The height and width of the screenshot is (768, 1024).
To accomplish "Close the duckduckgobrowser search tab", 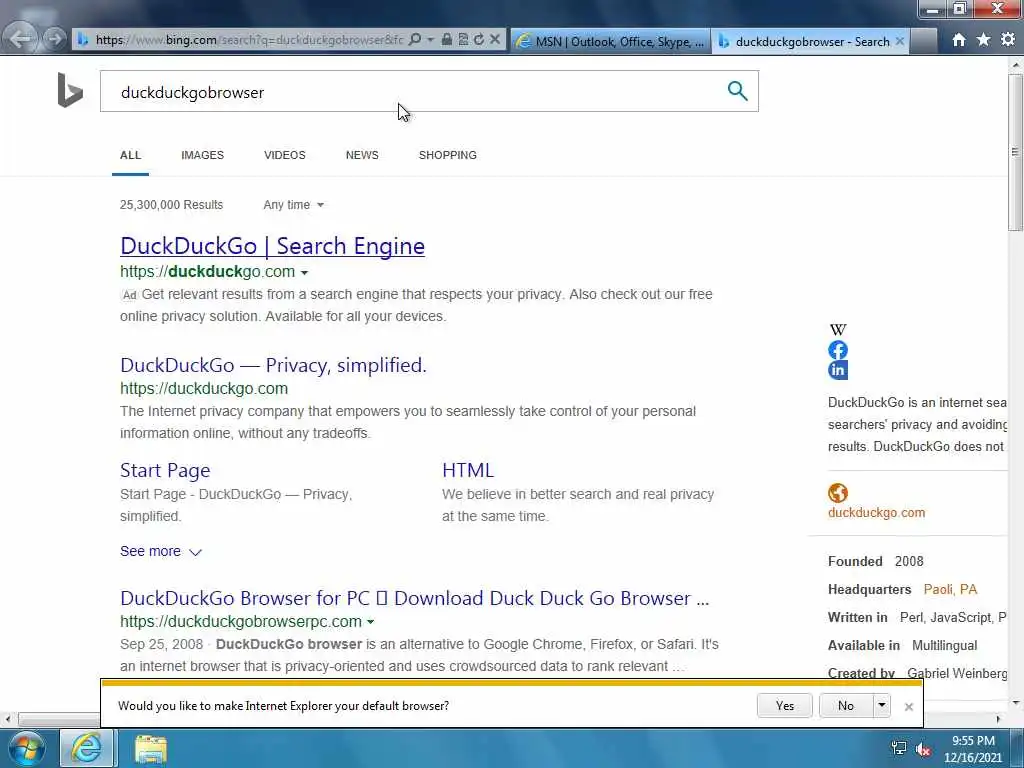I will (x=899, y=41).
